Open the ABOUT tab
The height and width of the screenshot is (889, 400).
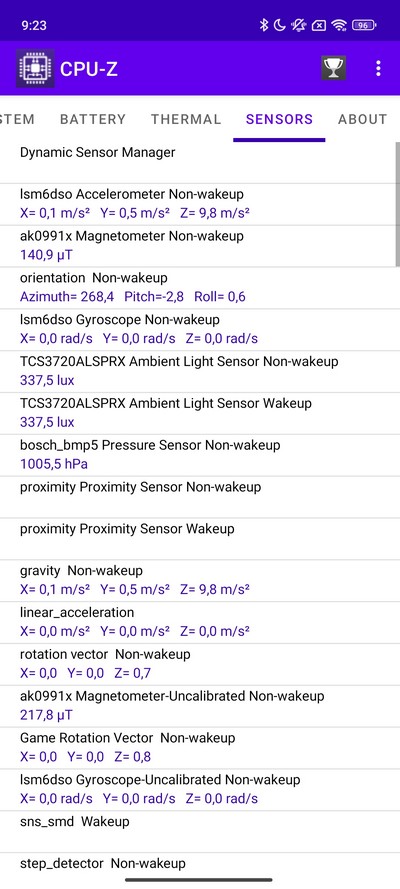point(363,119)
